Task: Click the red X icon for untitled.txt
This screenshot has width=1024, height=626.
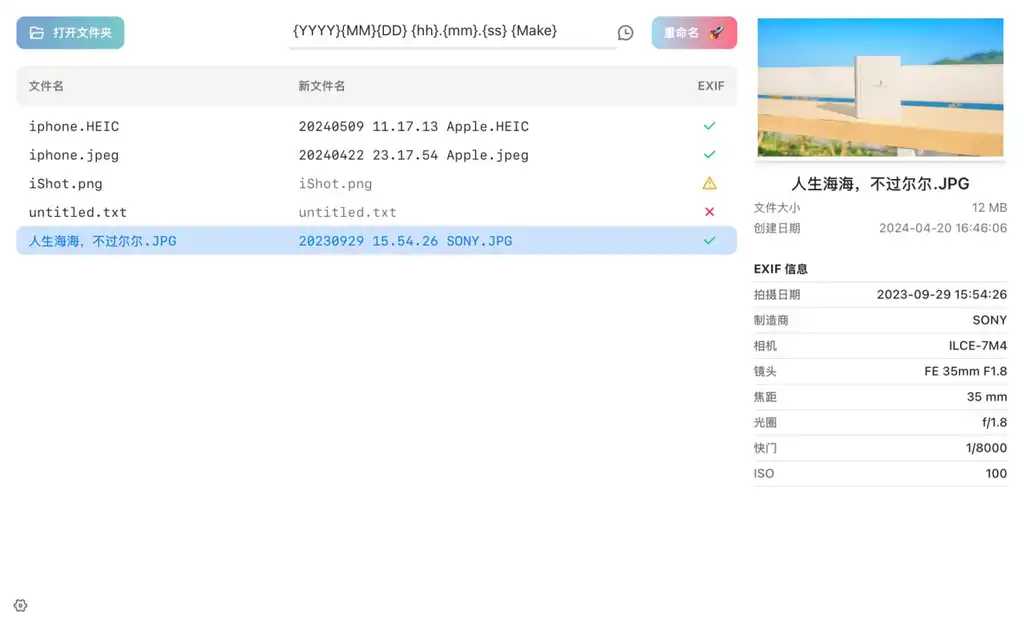Action: [709, 212]
